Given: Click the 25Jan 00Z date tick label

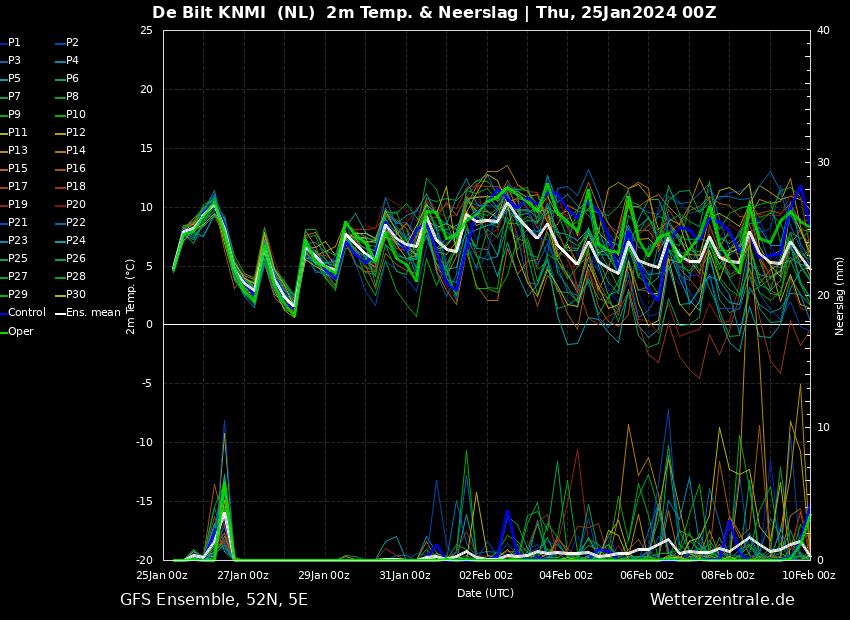Looking at the screenshot, I should click(162, 575).
